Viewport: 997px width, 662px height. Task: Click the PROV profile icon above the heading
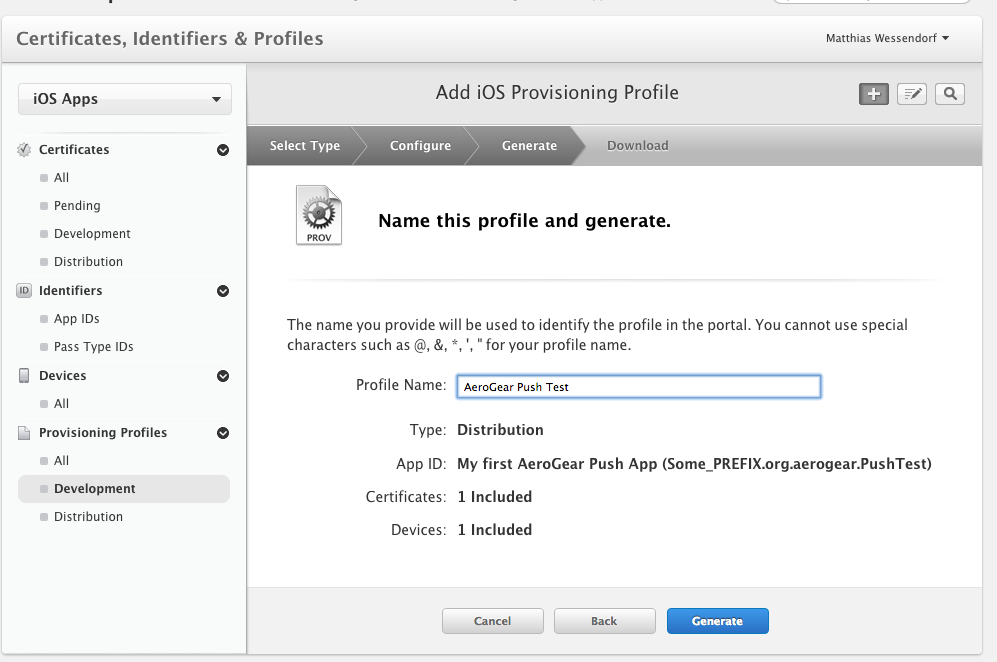click(x=317, y=214)
